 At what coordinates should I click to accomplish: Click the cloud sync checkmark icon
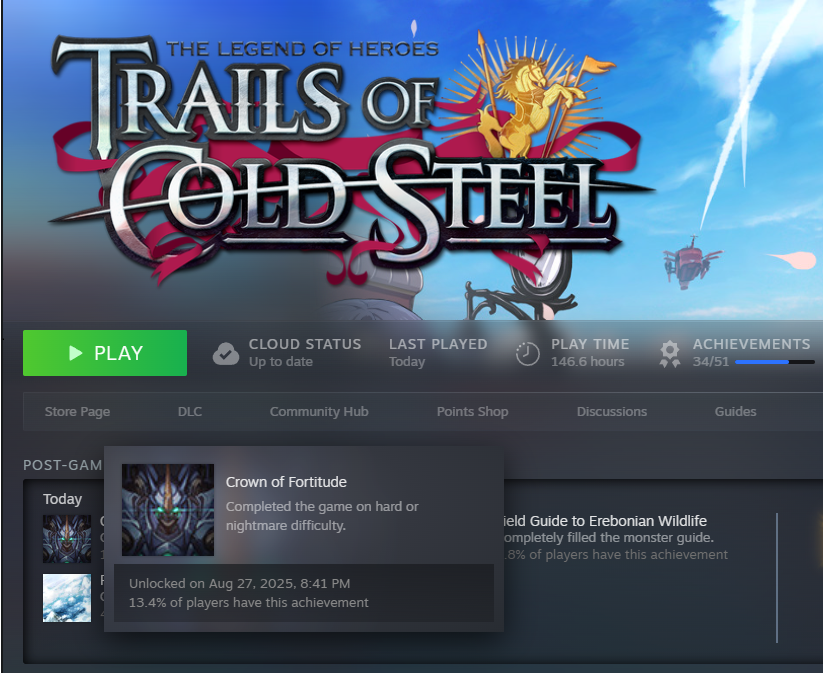click(x=226, y=353)
